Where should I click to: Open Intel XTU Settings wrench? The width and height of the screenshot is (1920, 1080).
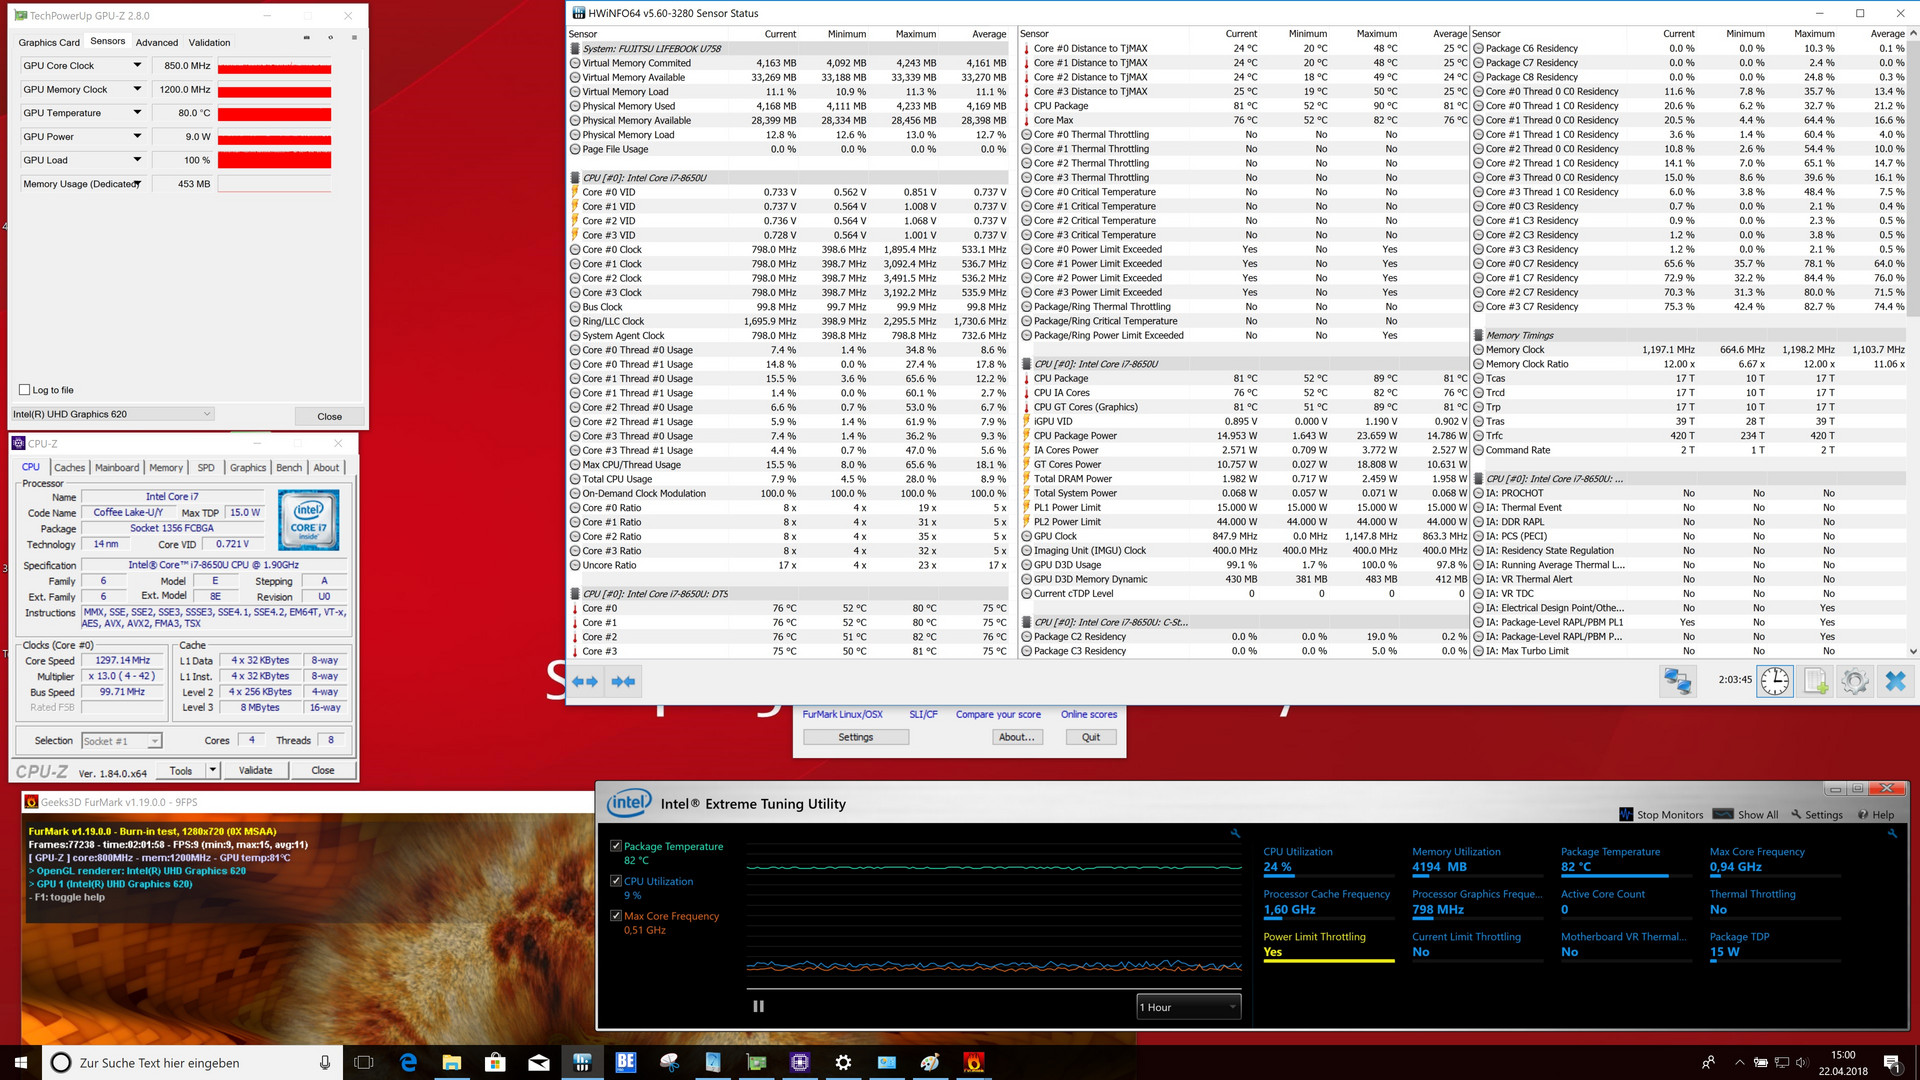[1817, 815]
